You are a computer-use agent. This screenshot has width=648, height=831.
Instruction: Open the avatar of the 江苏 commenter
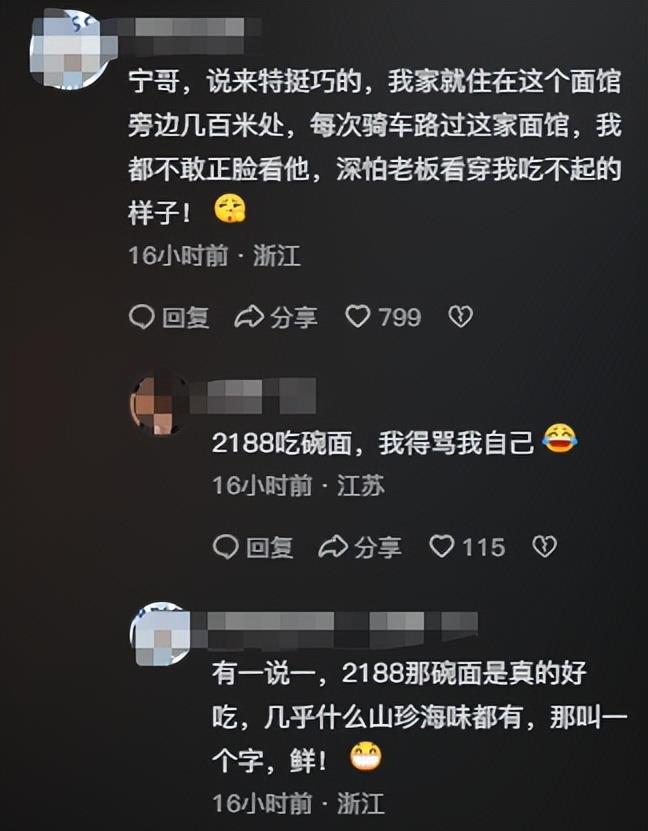pyautogui.click(x=157, y=404)
